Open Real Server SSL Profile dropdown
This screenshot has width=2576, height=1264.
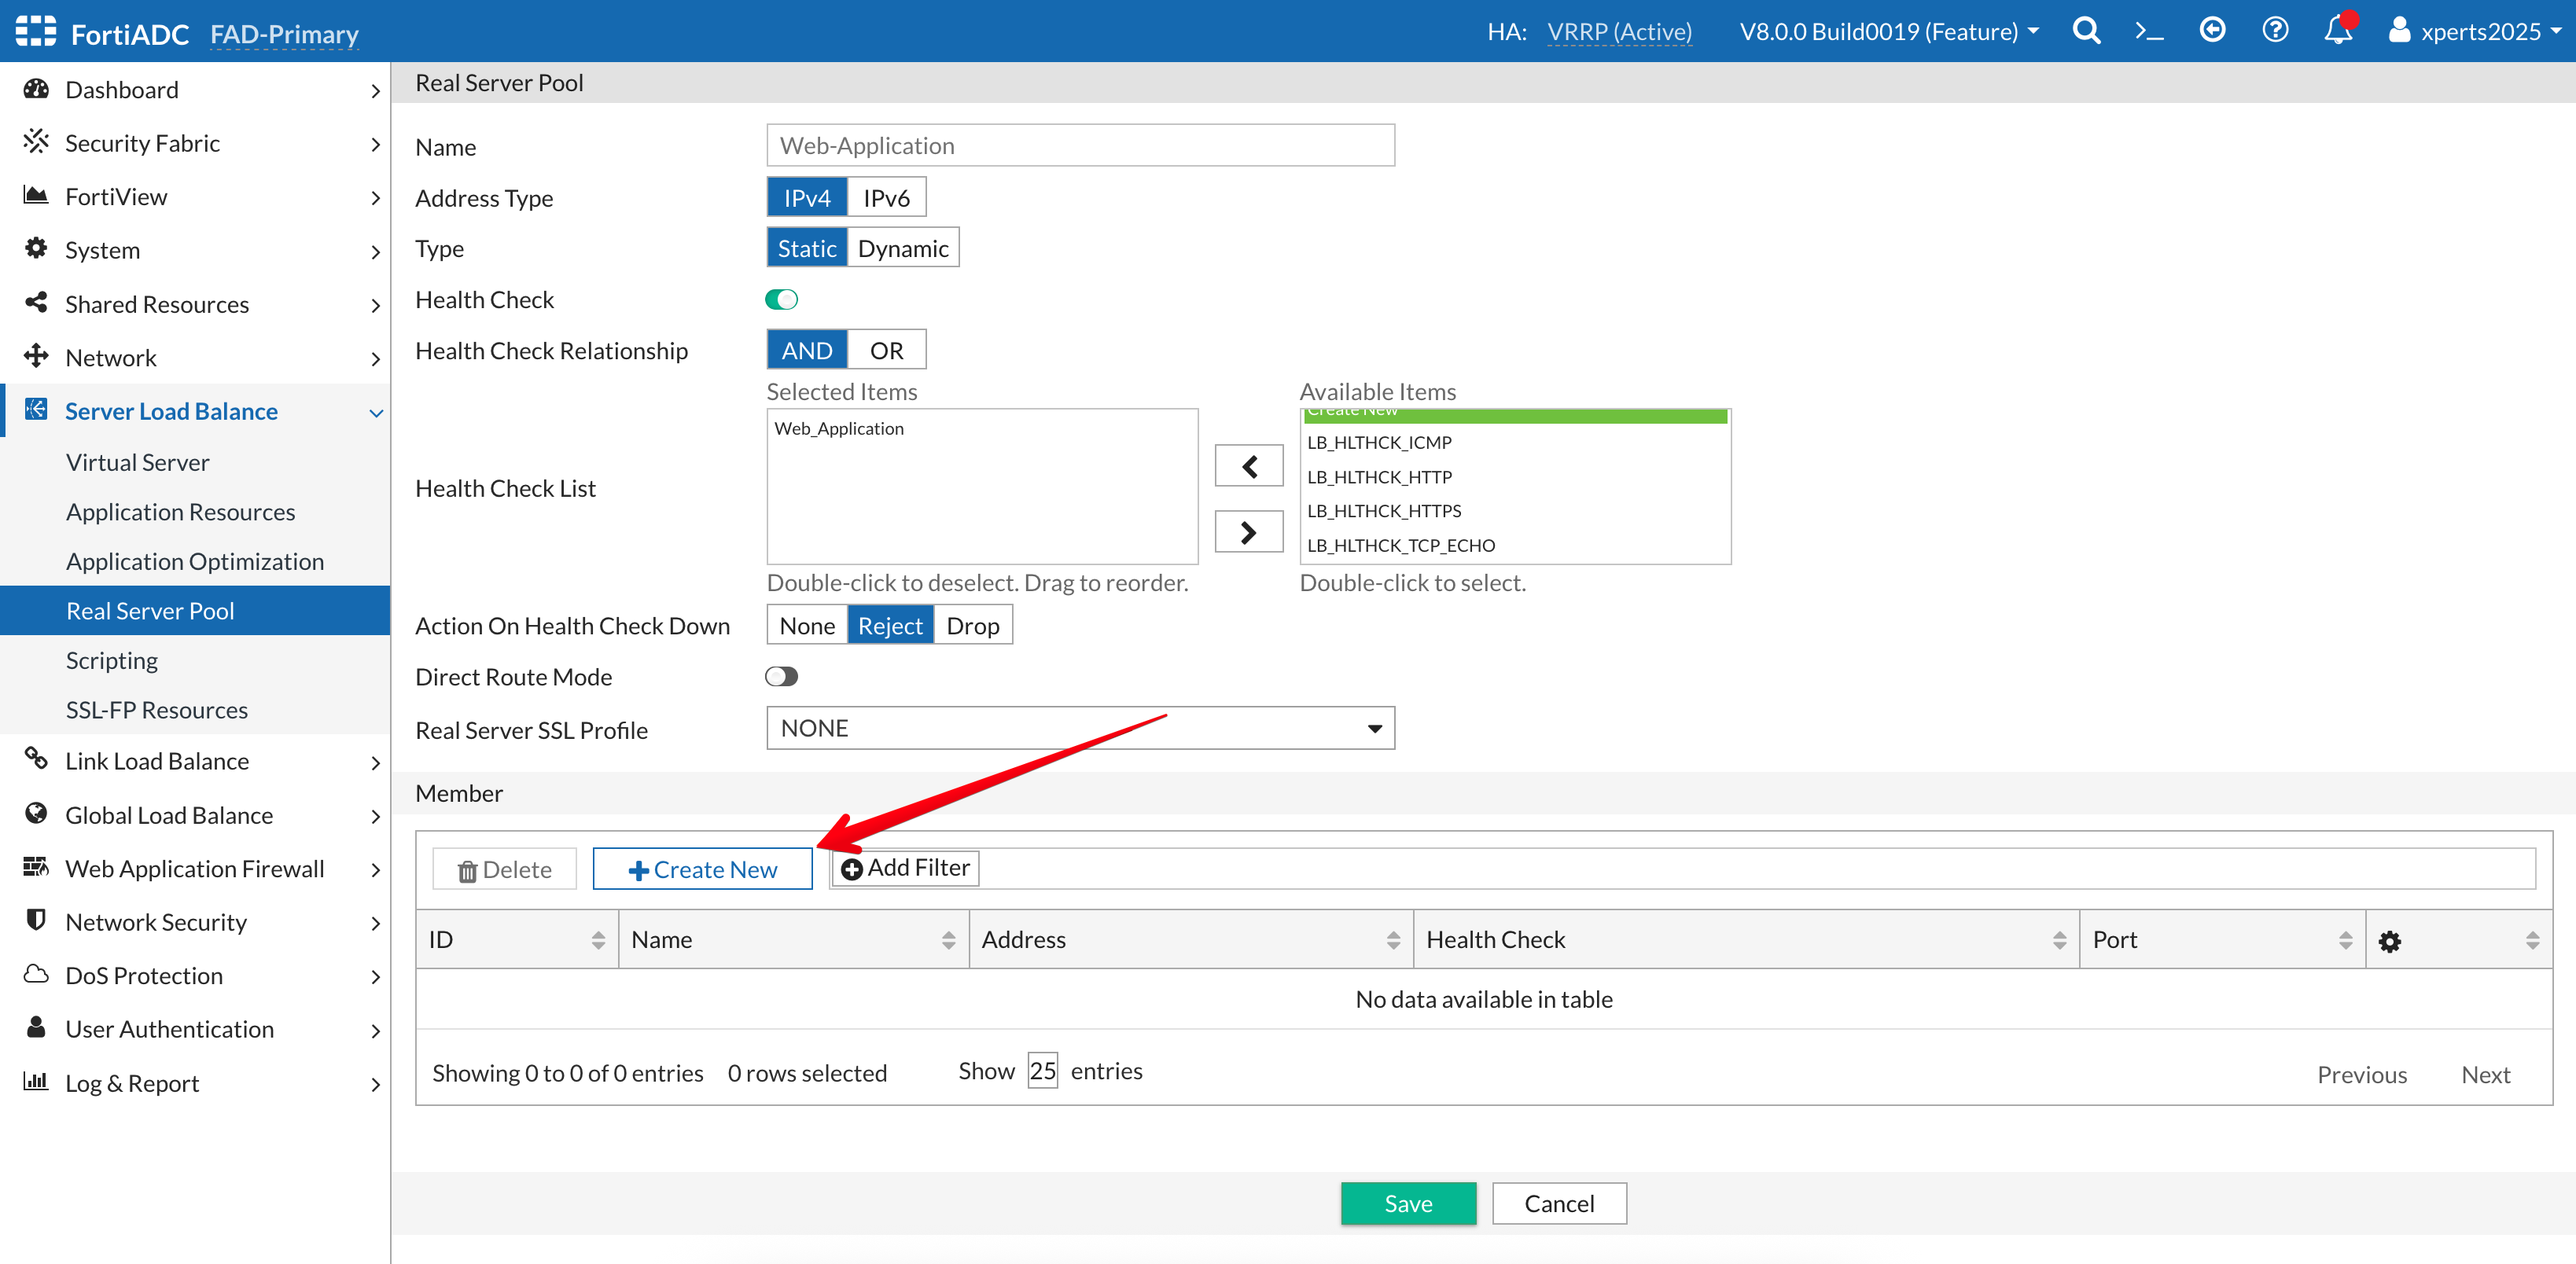tap(1080, 728)
